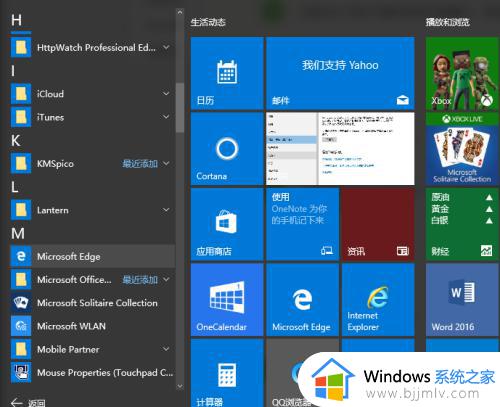Open the Cortana tile
The height and width of the screenshot is (407, 500).
pyautogui.click(x=227, y=149)
